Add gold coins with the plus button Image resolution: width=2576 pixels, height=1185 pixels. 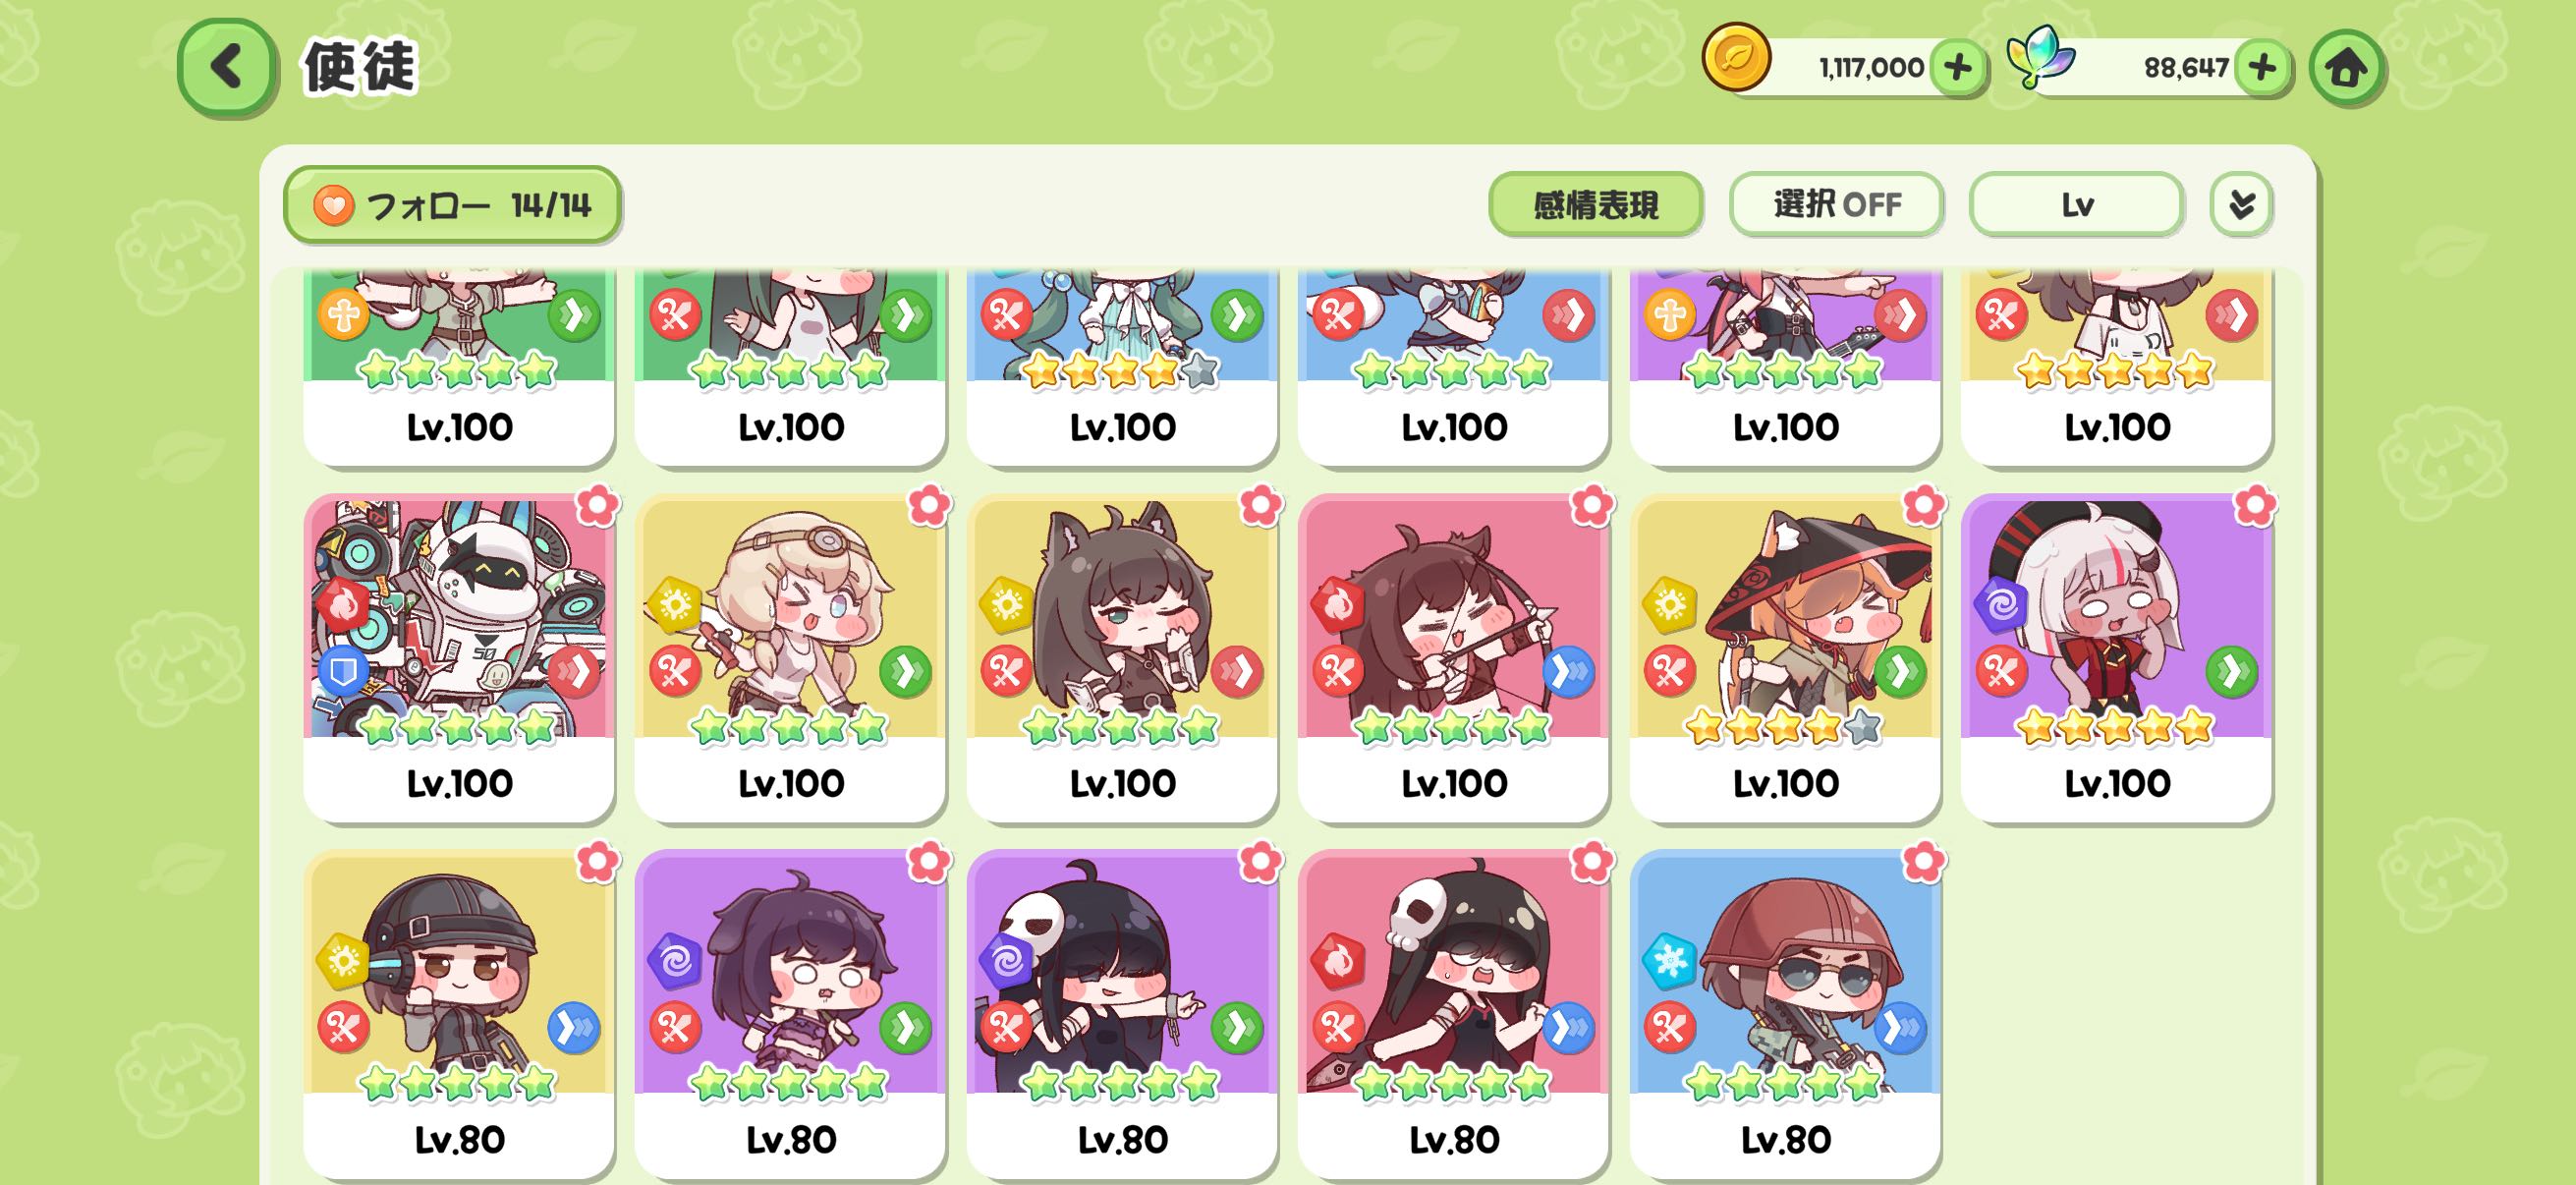[x=1958, y=68]
